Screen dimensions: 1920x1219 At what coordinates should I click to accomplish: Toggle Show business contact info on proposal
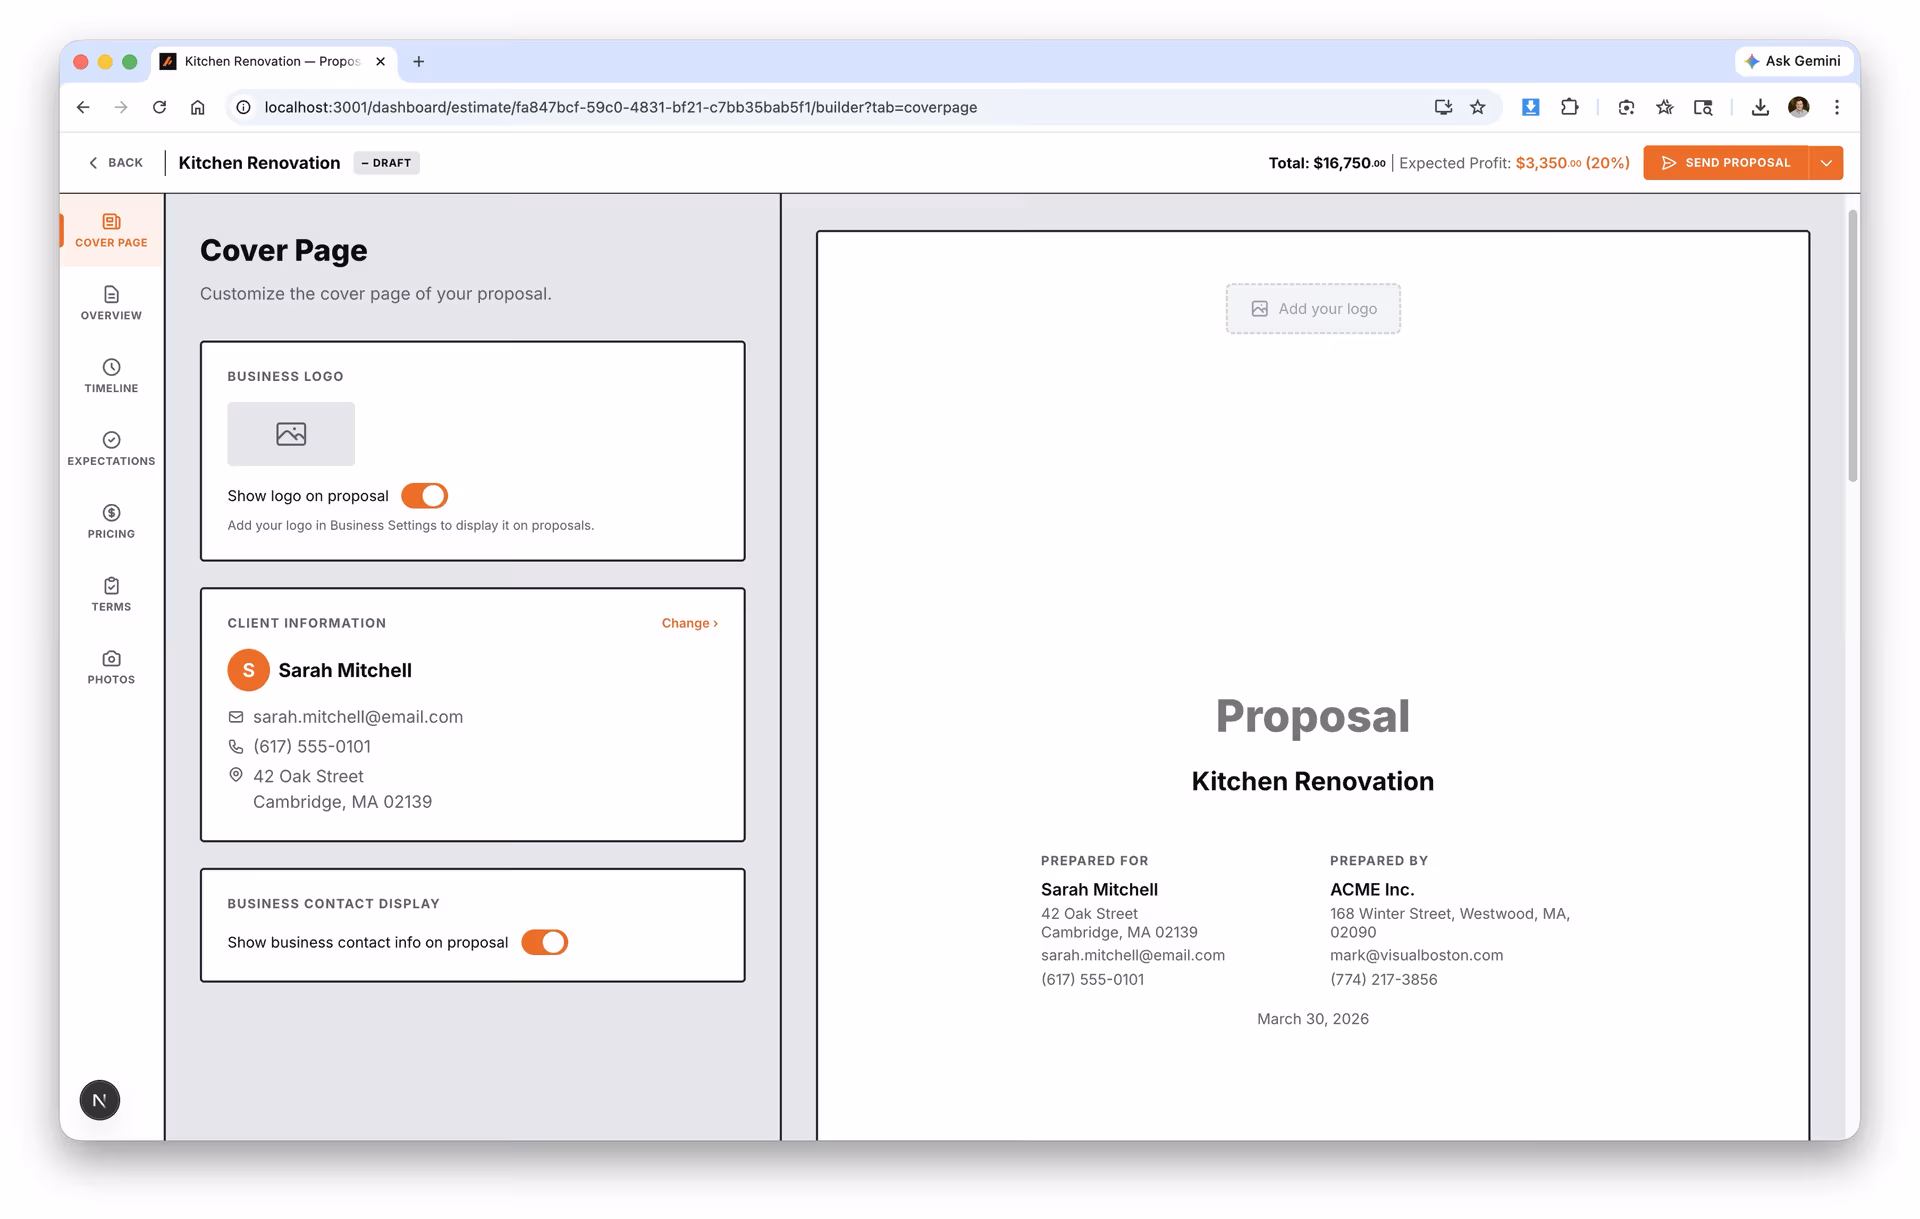coord(545,942)
